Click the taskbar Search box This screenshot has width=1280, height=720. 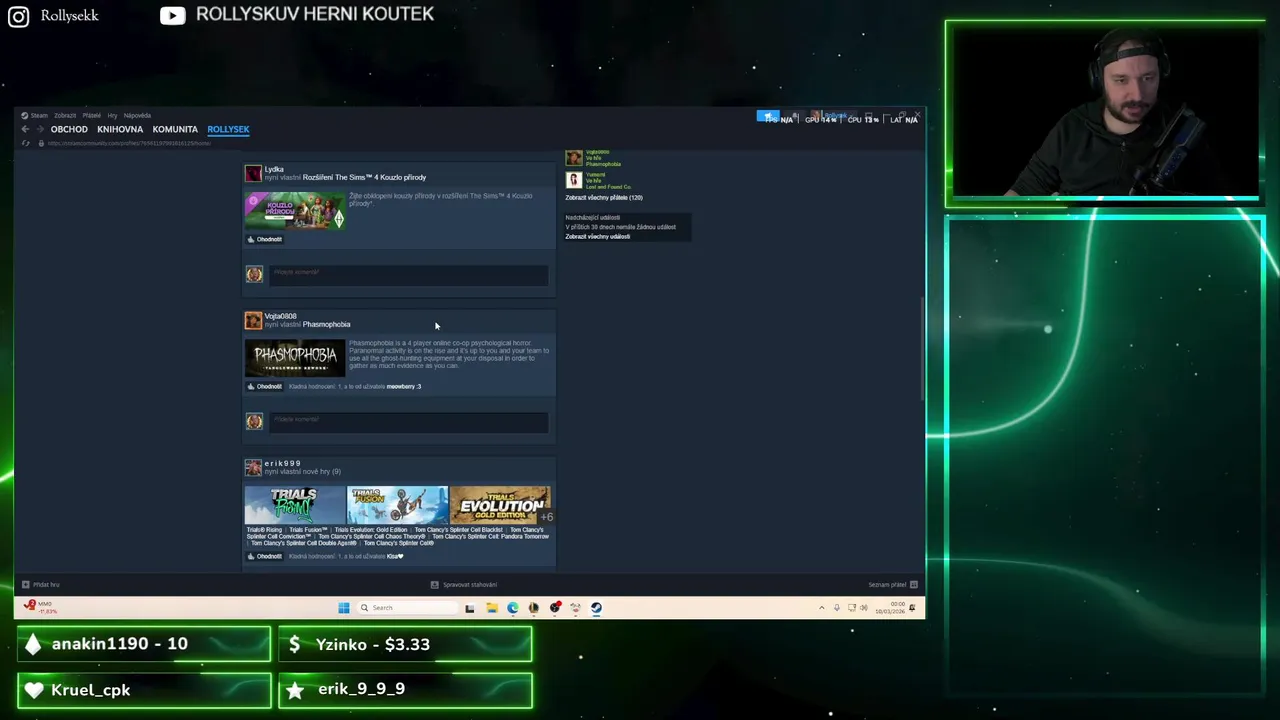click(x=408, y=608)
